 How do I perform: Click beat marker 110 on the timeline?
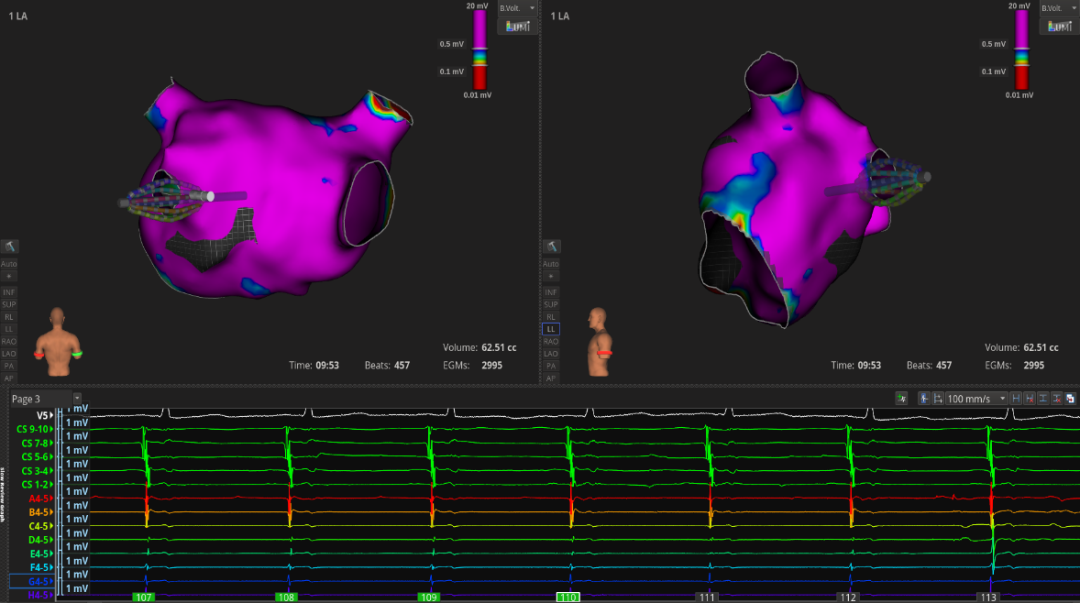(x=568, y=597)
